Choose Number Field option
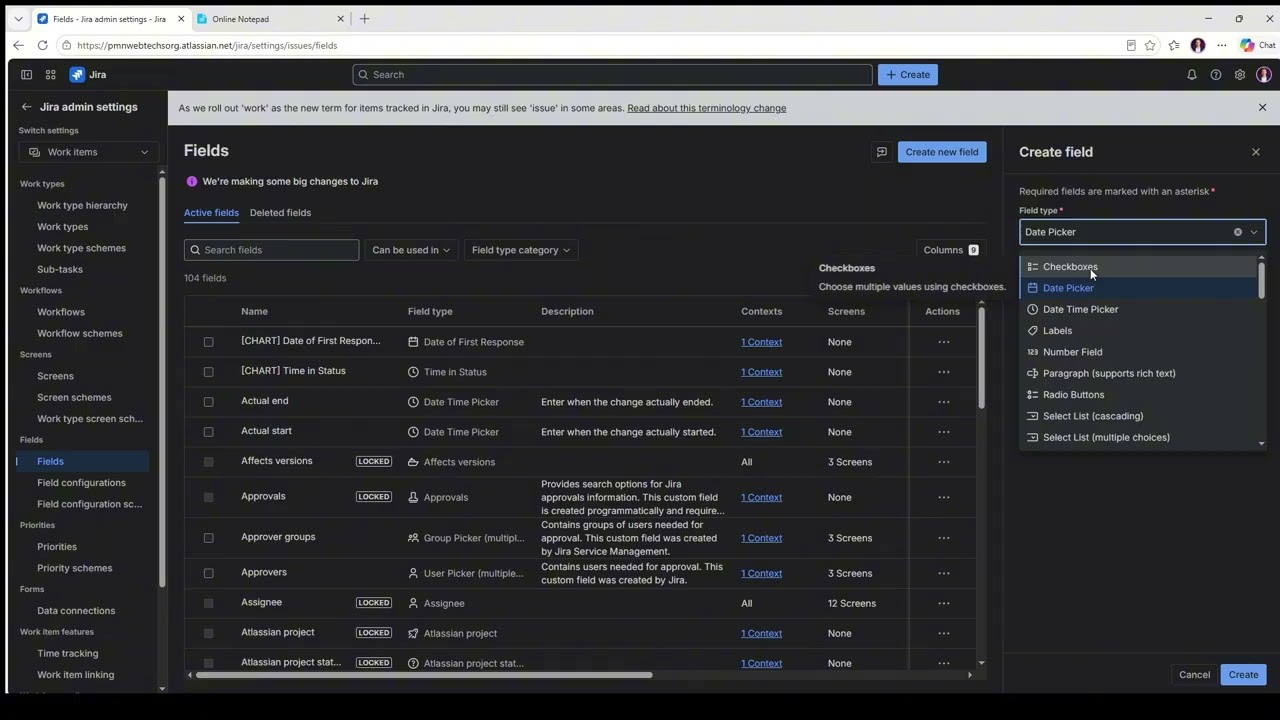This screenshot has width=1280, height=720. point(1140,352)
